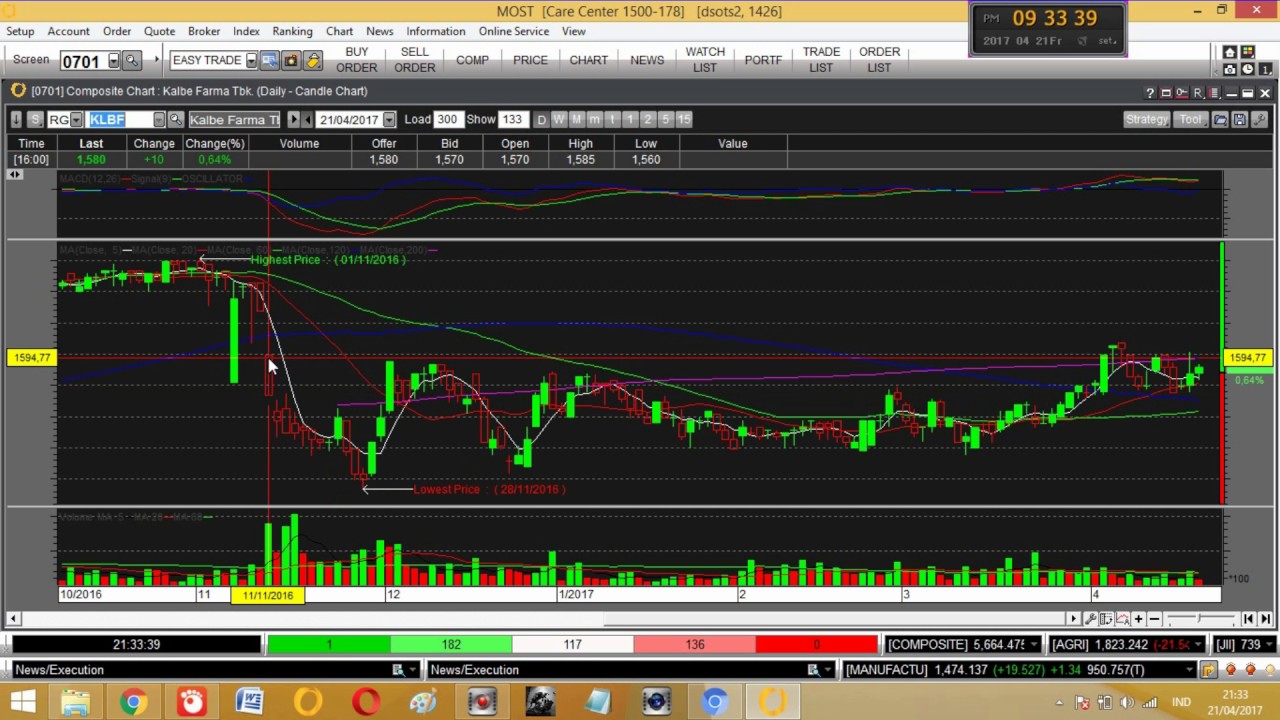Click the yellow tag icon in the toolbar

click(313, 60)
